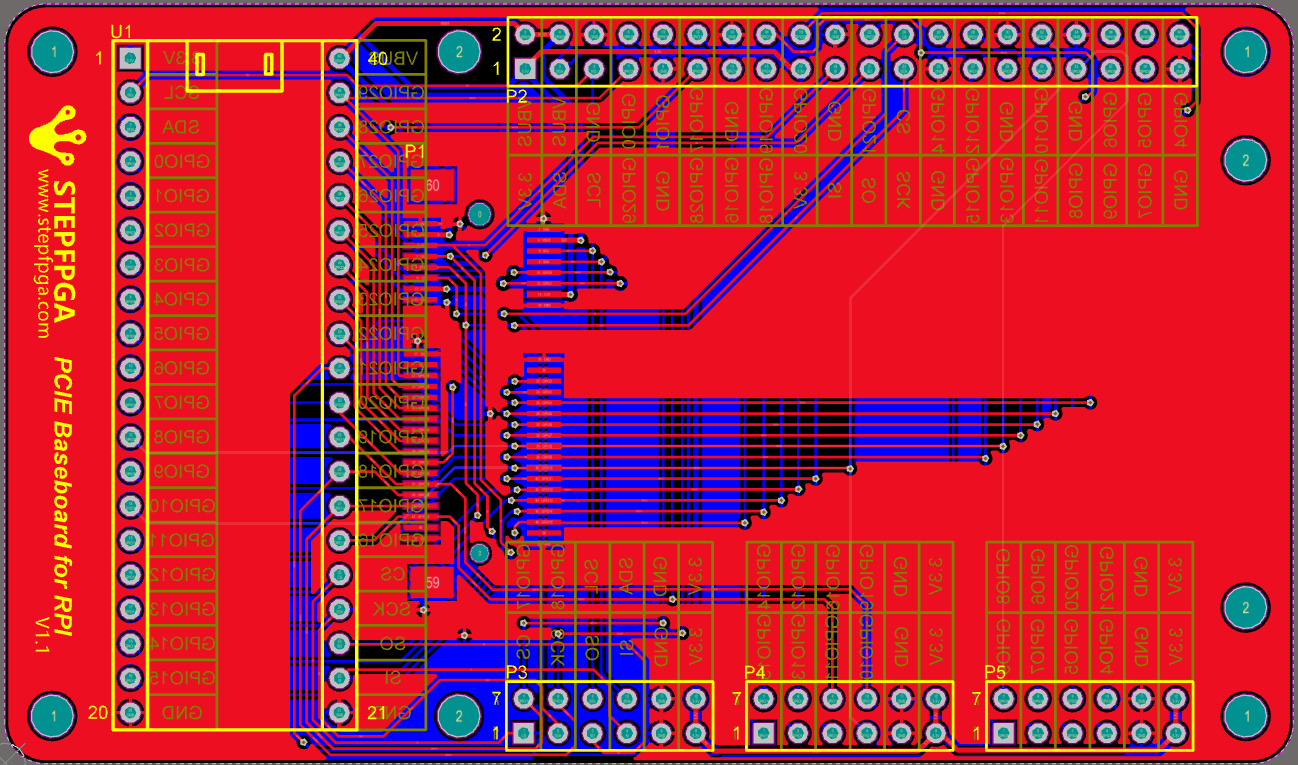Click U1 pin number label 20
The image size is (1298, 765).
(x=98, y=713)
